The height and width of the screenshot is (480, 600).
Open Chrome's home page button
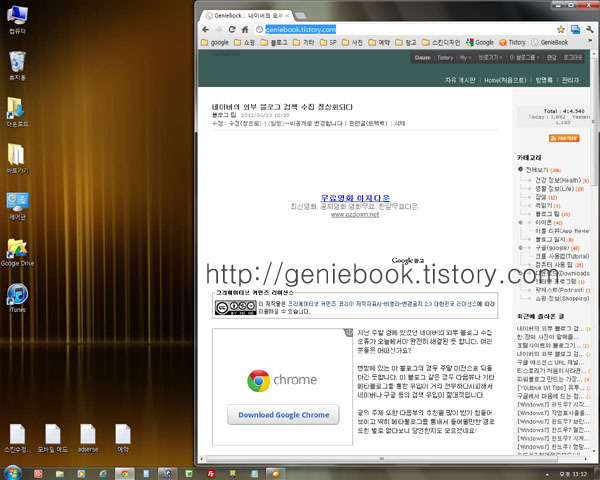[x=245, y=29]
